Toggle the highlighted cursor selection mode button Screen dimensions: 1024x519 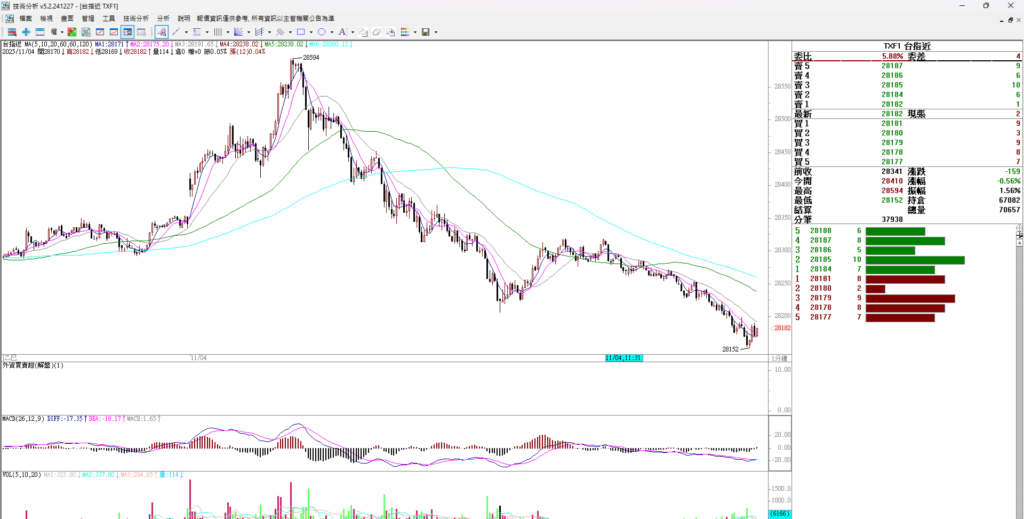pos(161,32)
